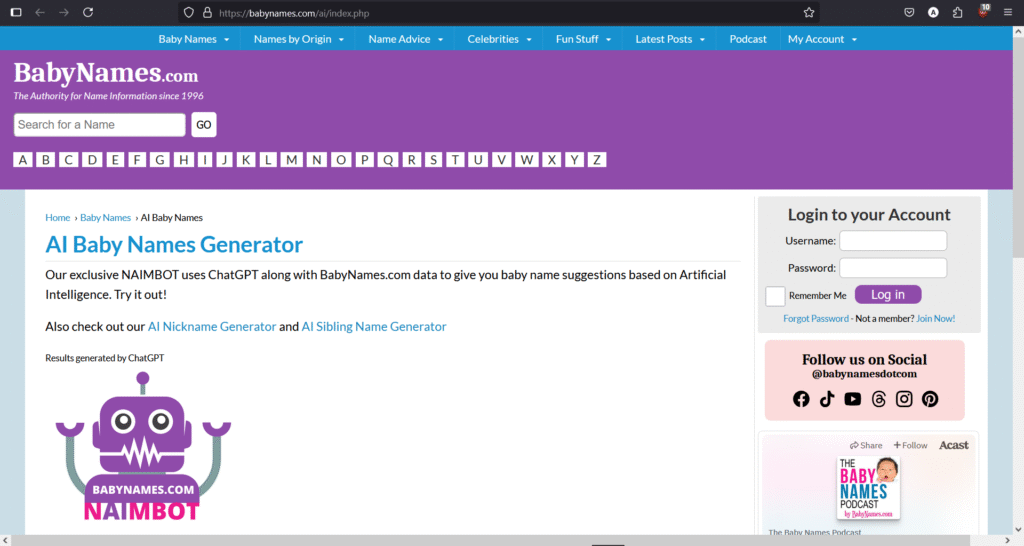The image size is (1024, 546).
Task: Browse names starting with letter M
Action: (x=291, y=160)
